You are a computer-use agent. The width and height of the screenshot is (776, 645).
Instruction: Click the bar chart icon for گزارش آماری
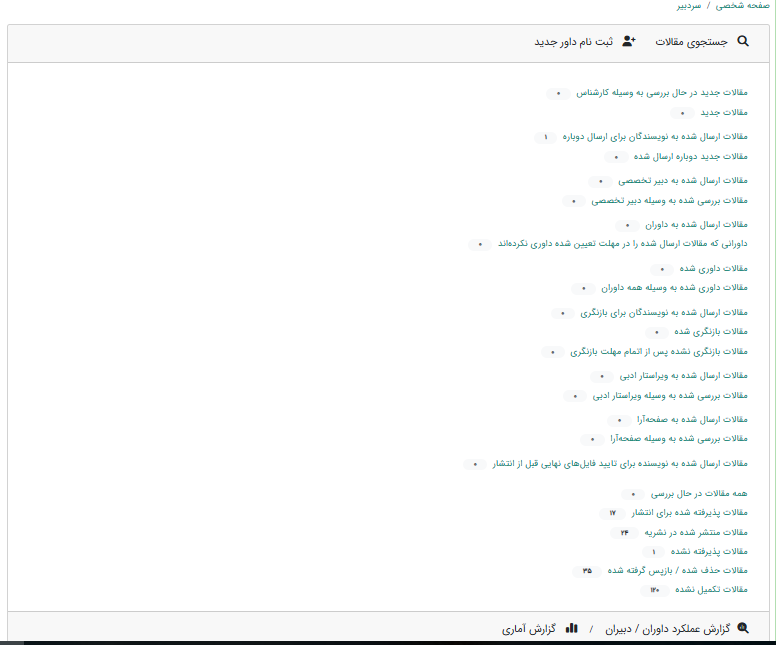coord(572,629)
